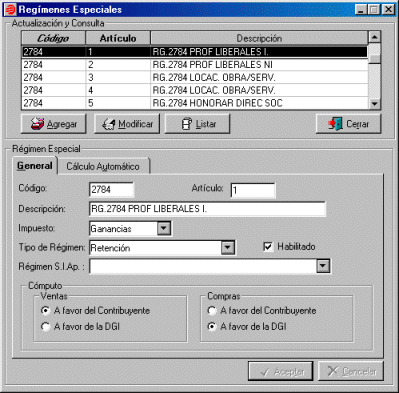Click the Modificar pencil icon
The width and height of the screenshot is (399, 393).
(x=108, y=124)
